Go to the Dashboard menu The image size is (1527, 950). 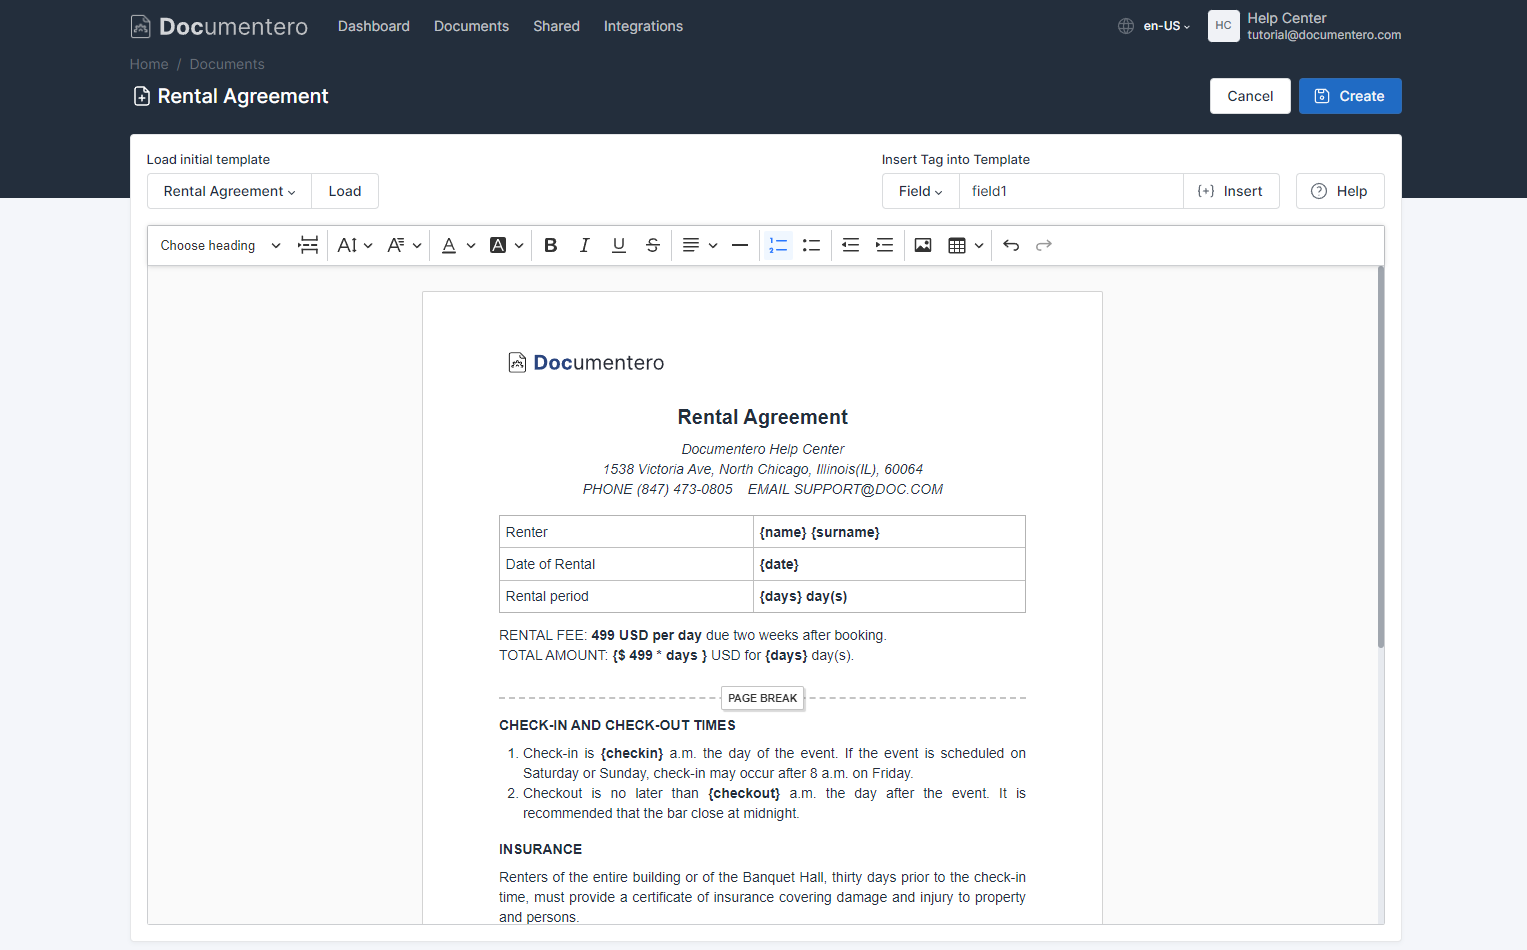374,26
